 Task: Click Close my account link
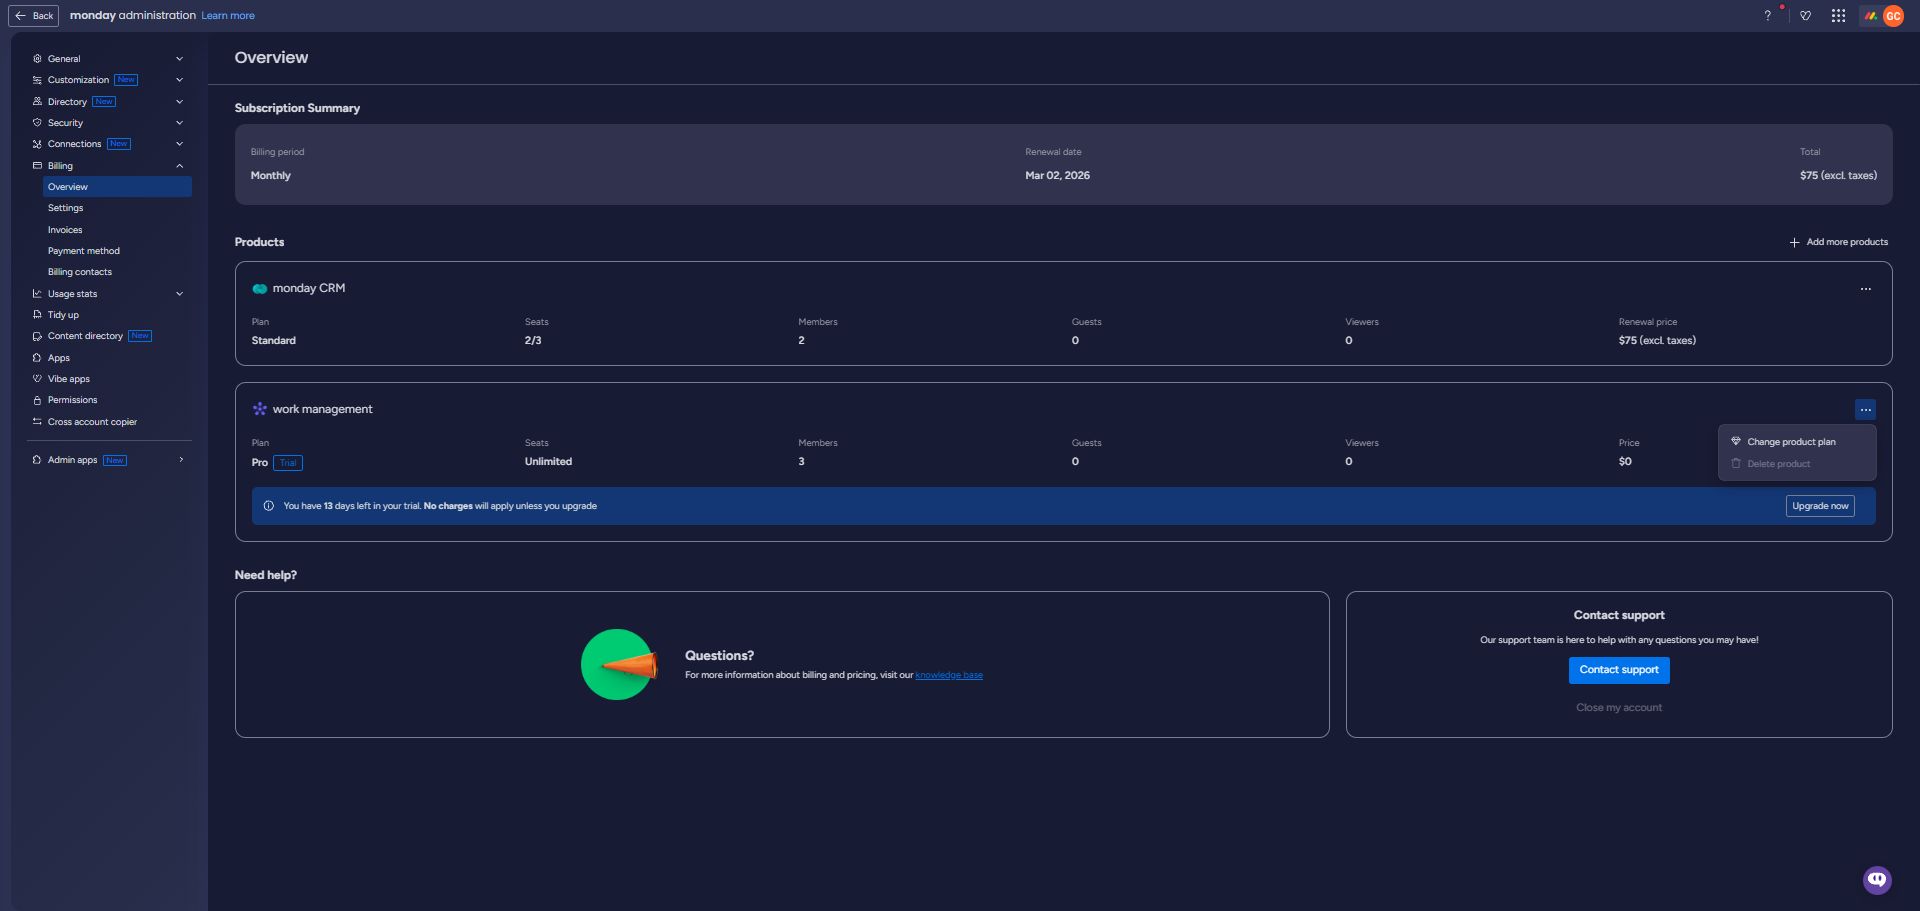(1619, 708)
